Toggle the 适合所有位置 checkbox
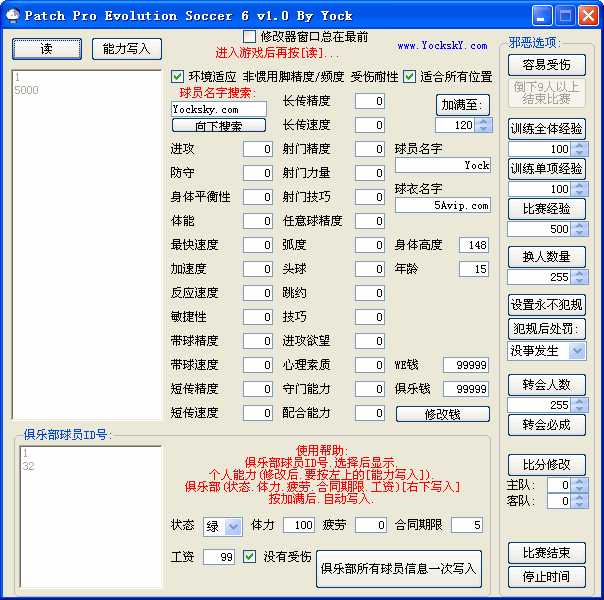The image size is (604, 600). click(409, 77)
